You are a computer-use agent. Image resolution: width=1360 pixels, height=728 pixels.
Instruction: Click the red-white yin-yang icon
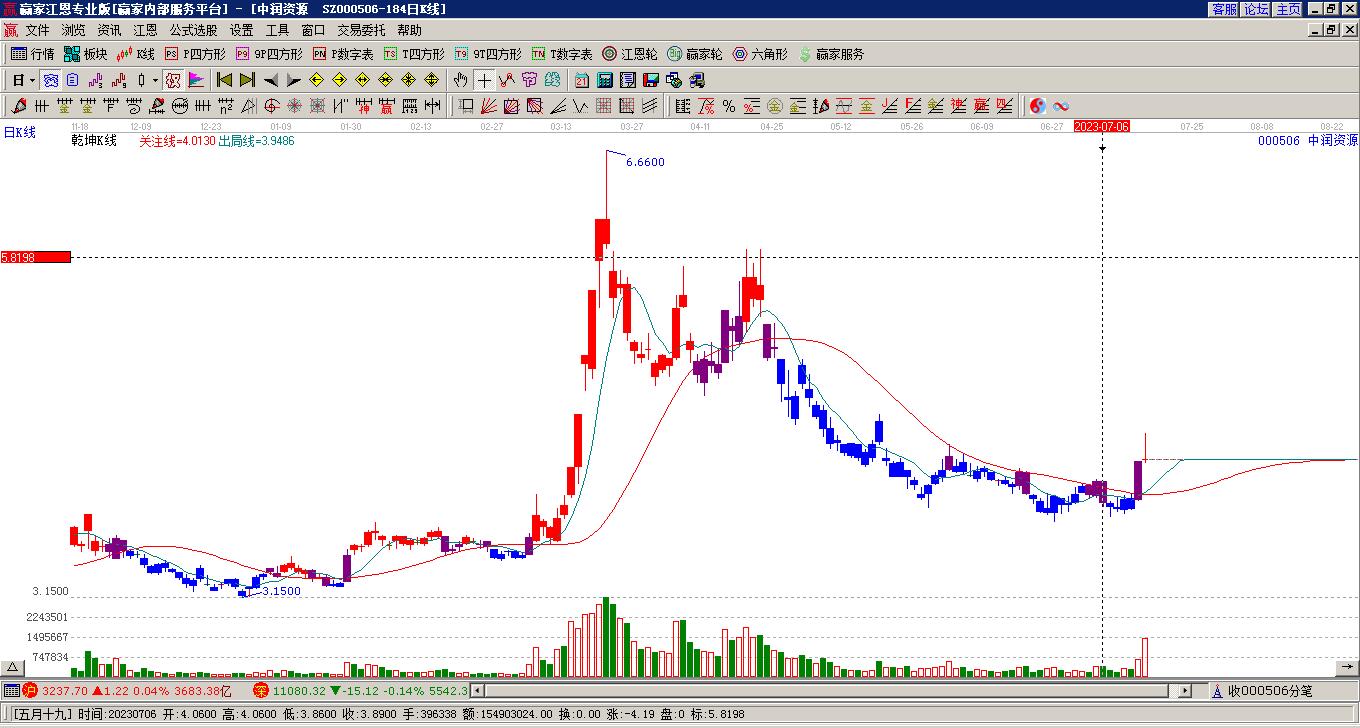(x=1038, y=106)
